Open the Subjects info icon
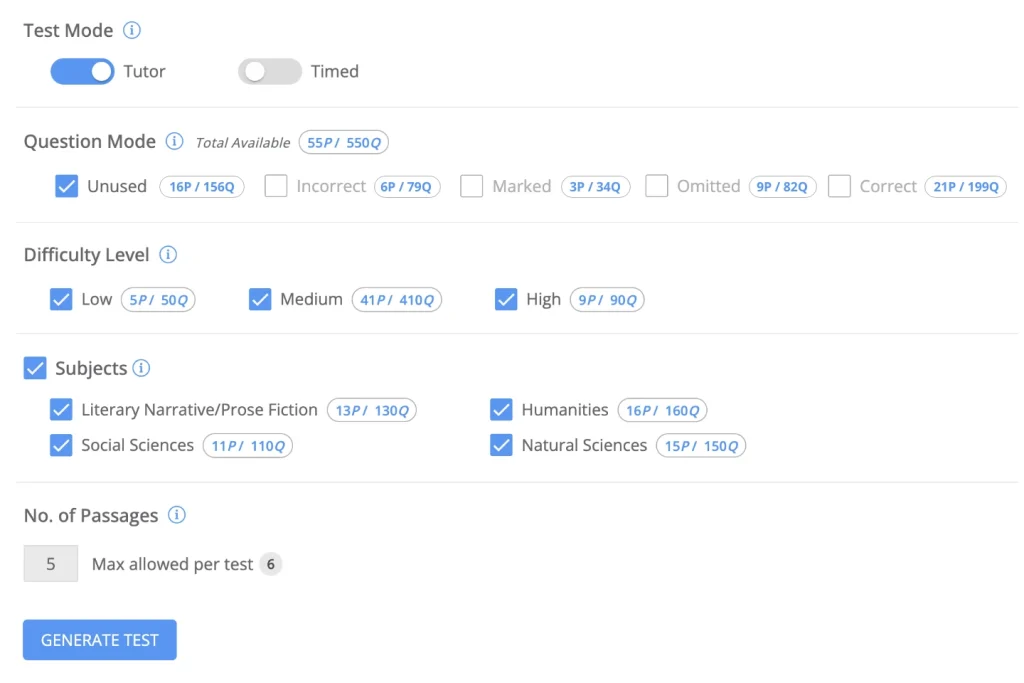The width and height of the screenshot is (1024, 683). [x=141, y=368]
